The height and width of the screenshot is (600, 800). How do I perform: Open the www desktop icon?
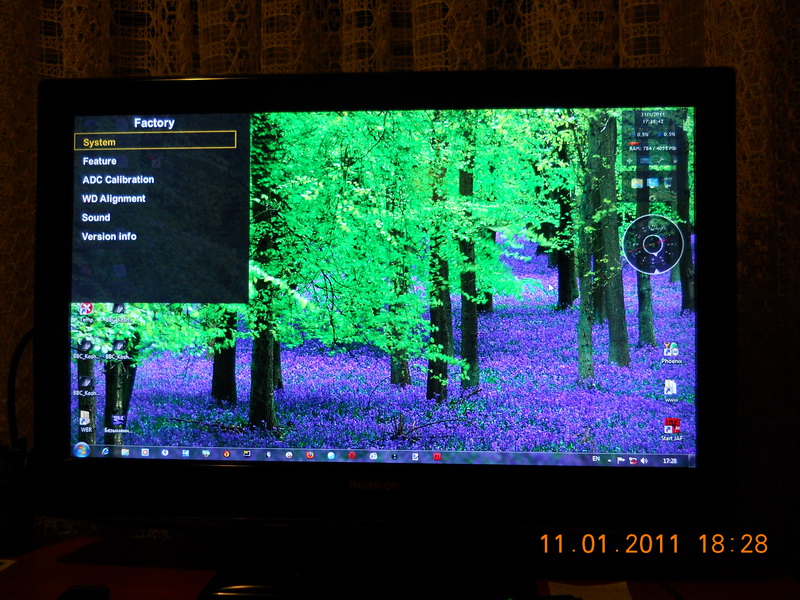[x=671, y=389]
